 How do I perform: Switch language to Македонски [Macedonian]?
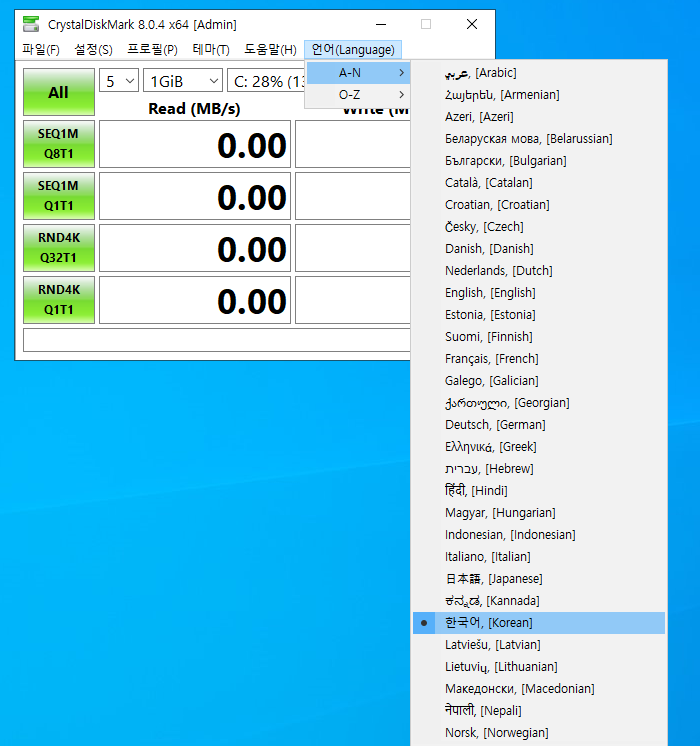(x=539, y=688)
